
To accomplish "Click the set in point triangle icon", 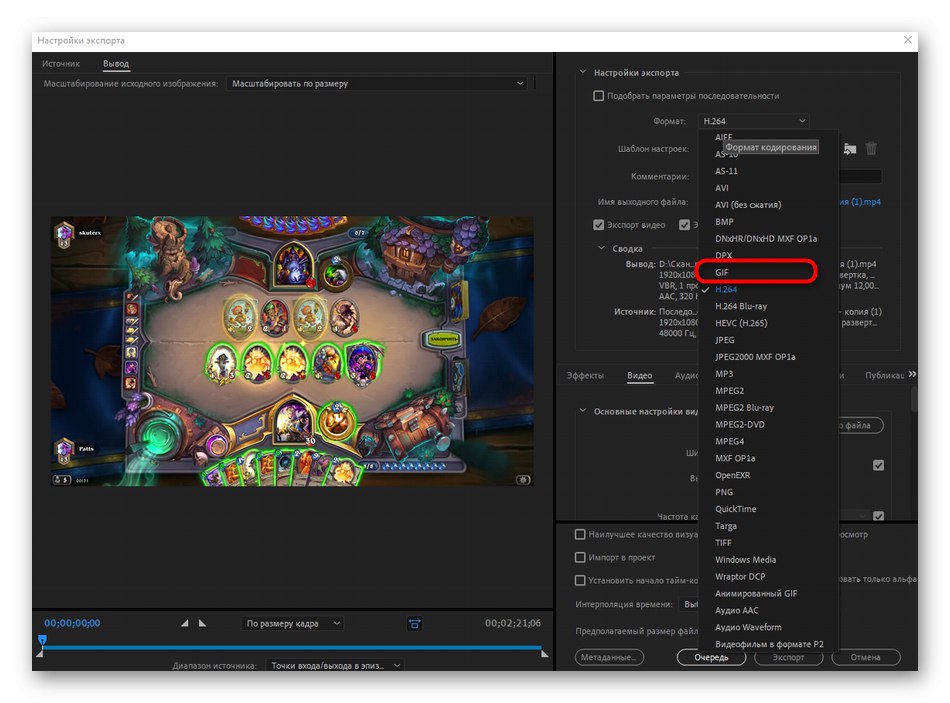I will pyautogui.click(x=185, y=623).
